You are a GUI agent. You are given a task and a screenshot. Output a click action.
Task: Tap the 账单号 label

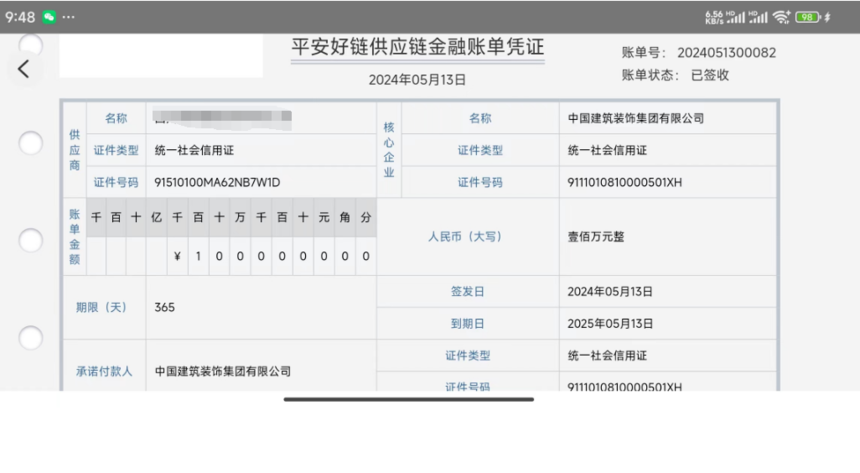pos(643,53)
